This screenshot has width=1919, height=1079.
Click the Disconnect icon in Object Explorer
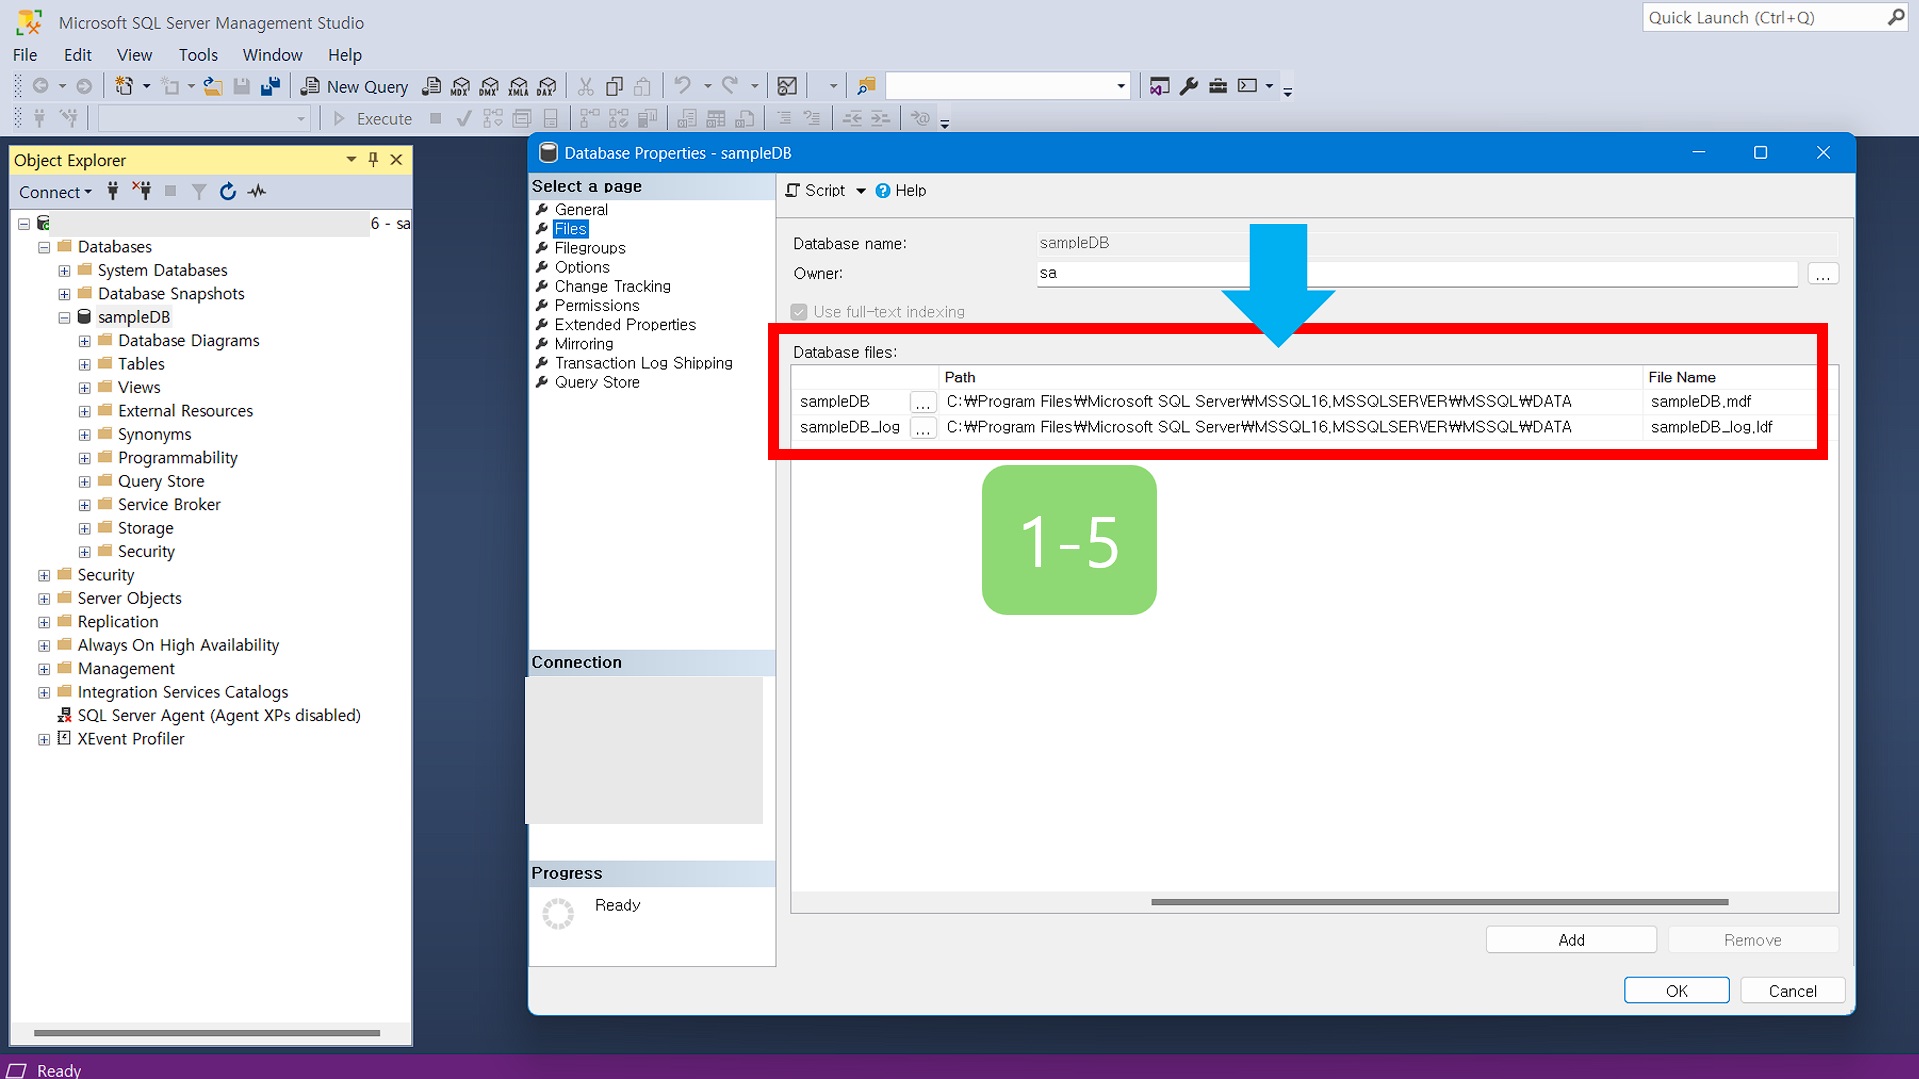pyautogui.click(x=142, y=191)
